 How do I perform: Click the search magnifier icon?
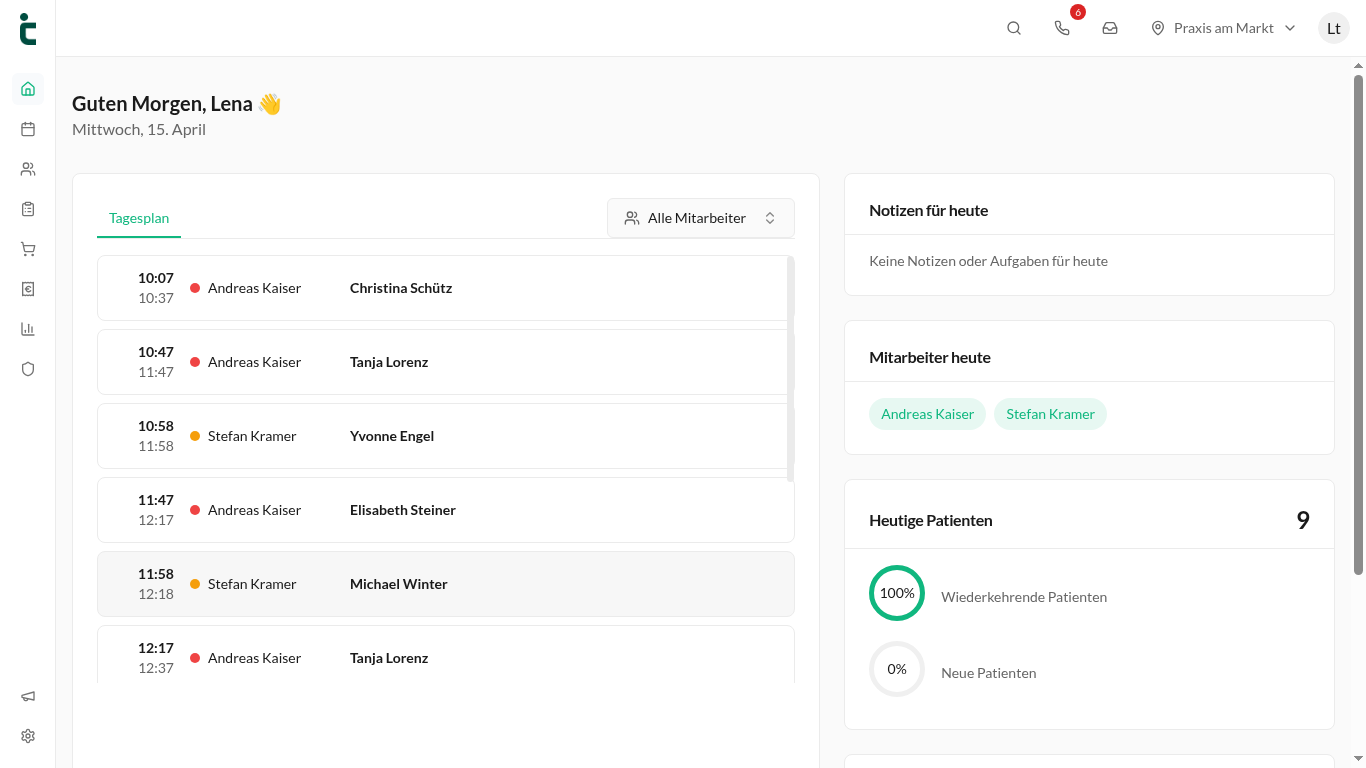(1014, 28)
